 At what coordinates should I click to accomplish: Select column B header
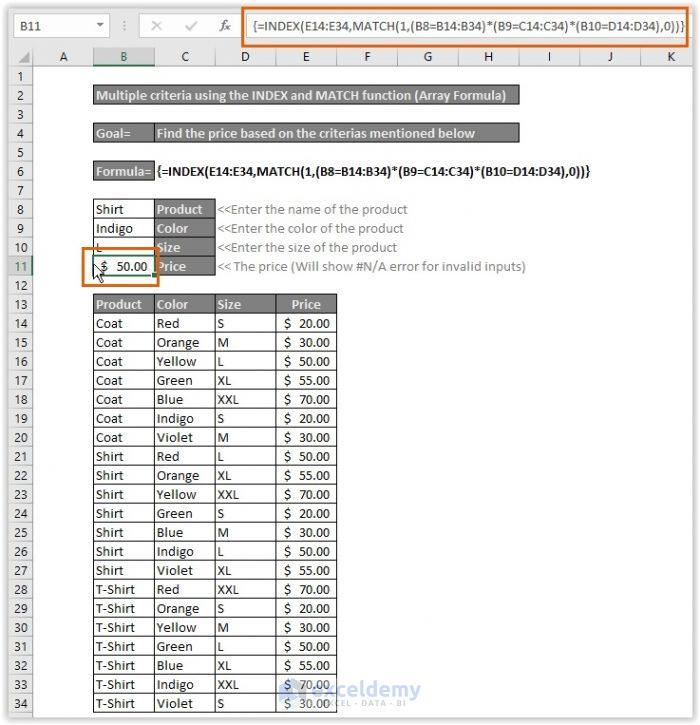coord(123,57)
